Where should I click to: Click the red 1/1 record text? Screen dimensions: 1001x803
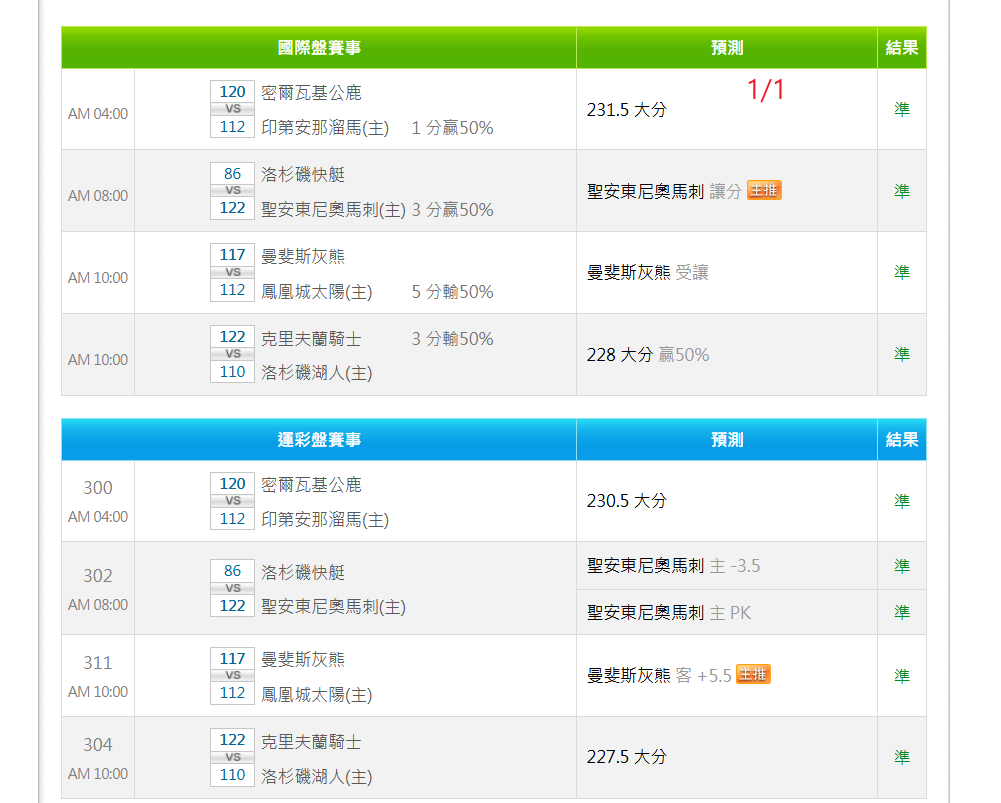click(x=766, y=90)
